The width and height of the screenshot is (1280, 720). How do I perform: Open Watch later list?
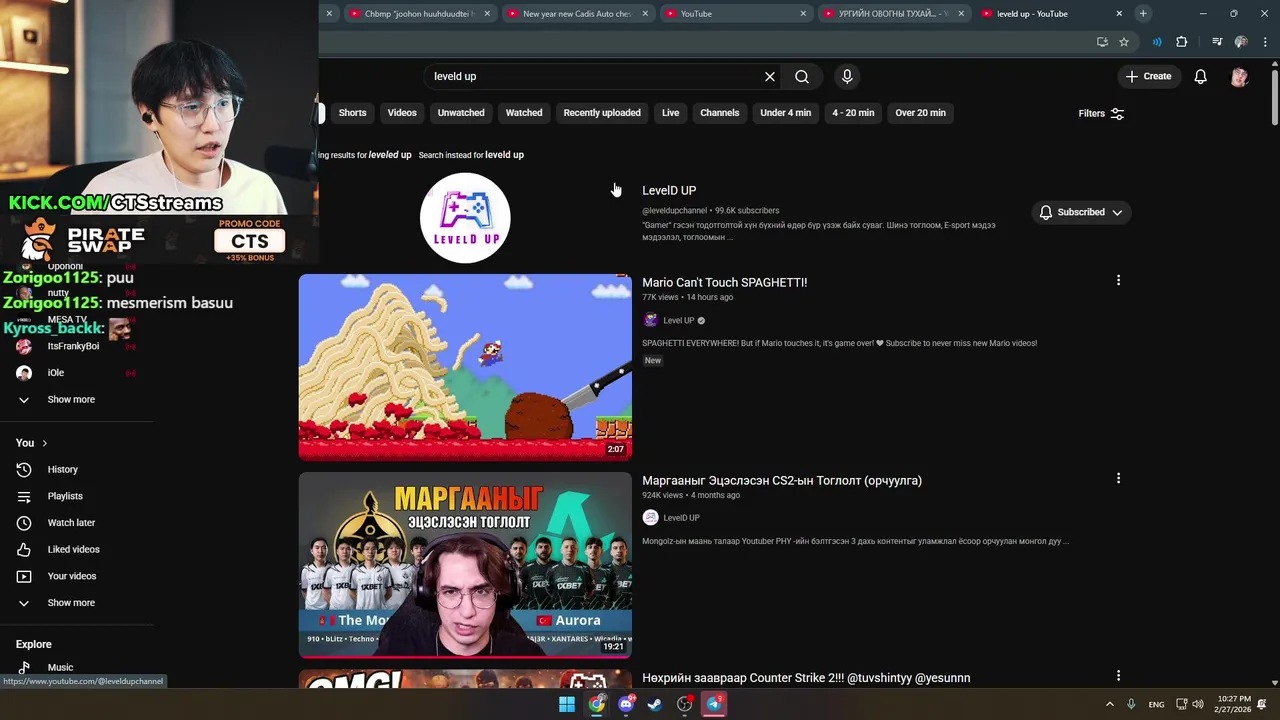pos(71,522)
